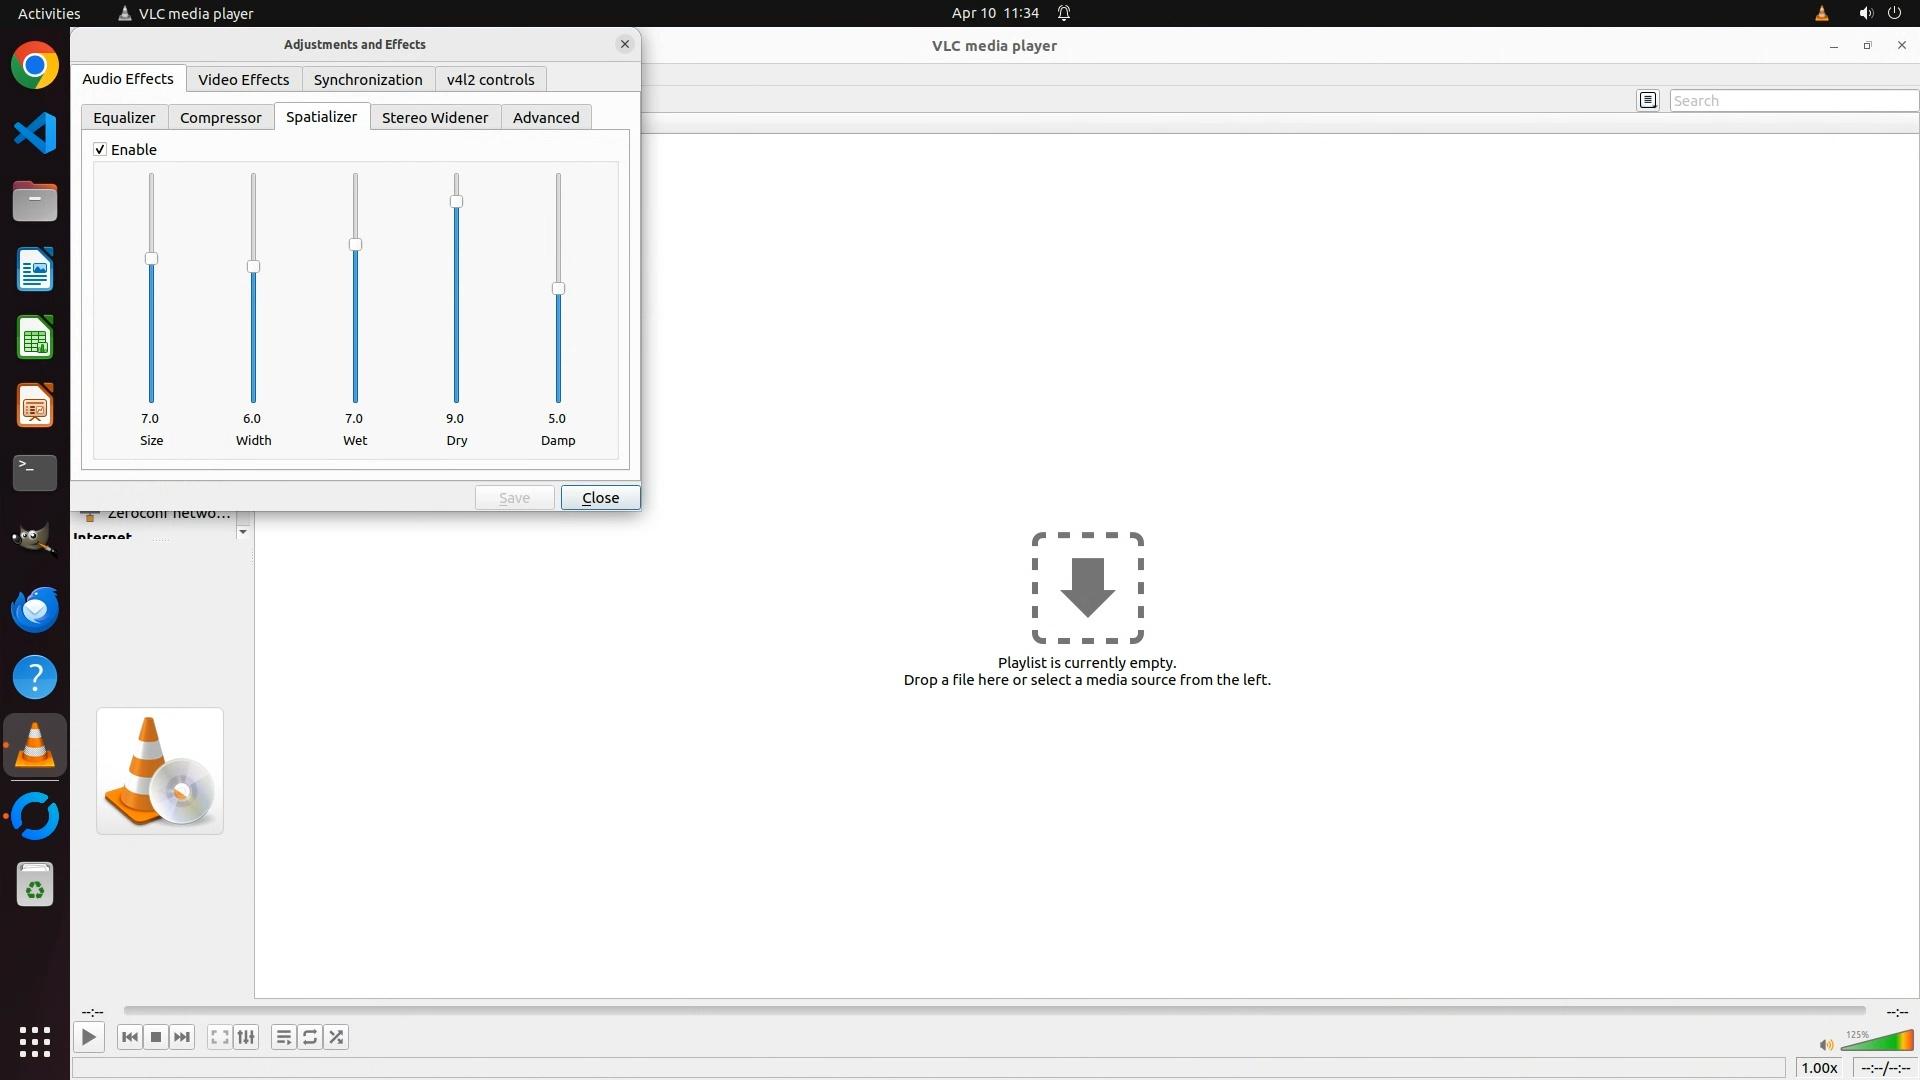Click in the playlist Search field
This screenshot has height=1080, width=1920.
(x=1790, y=100)
